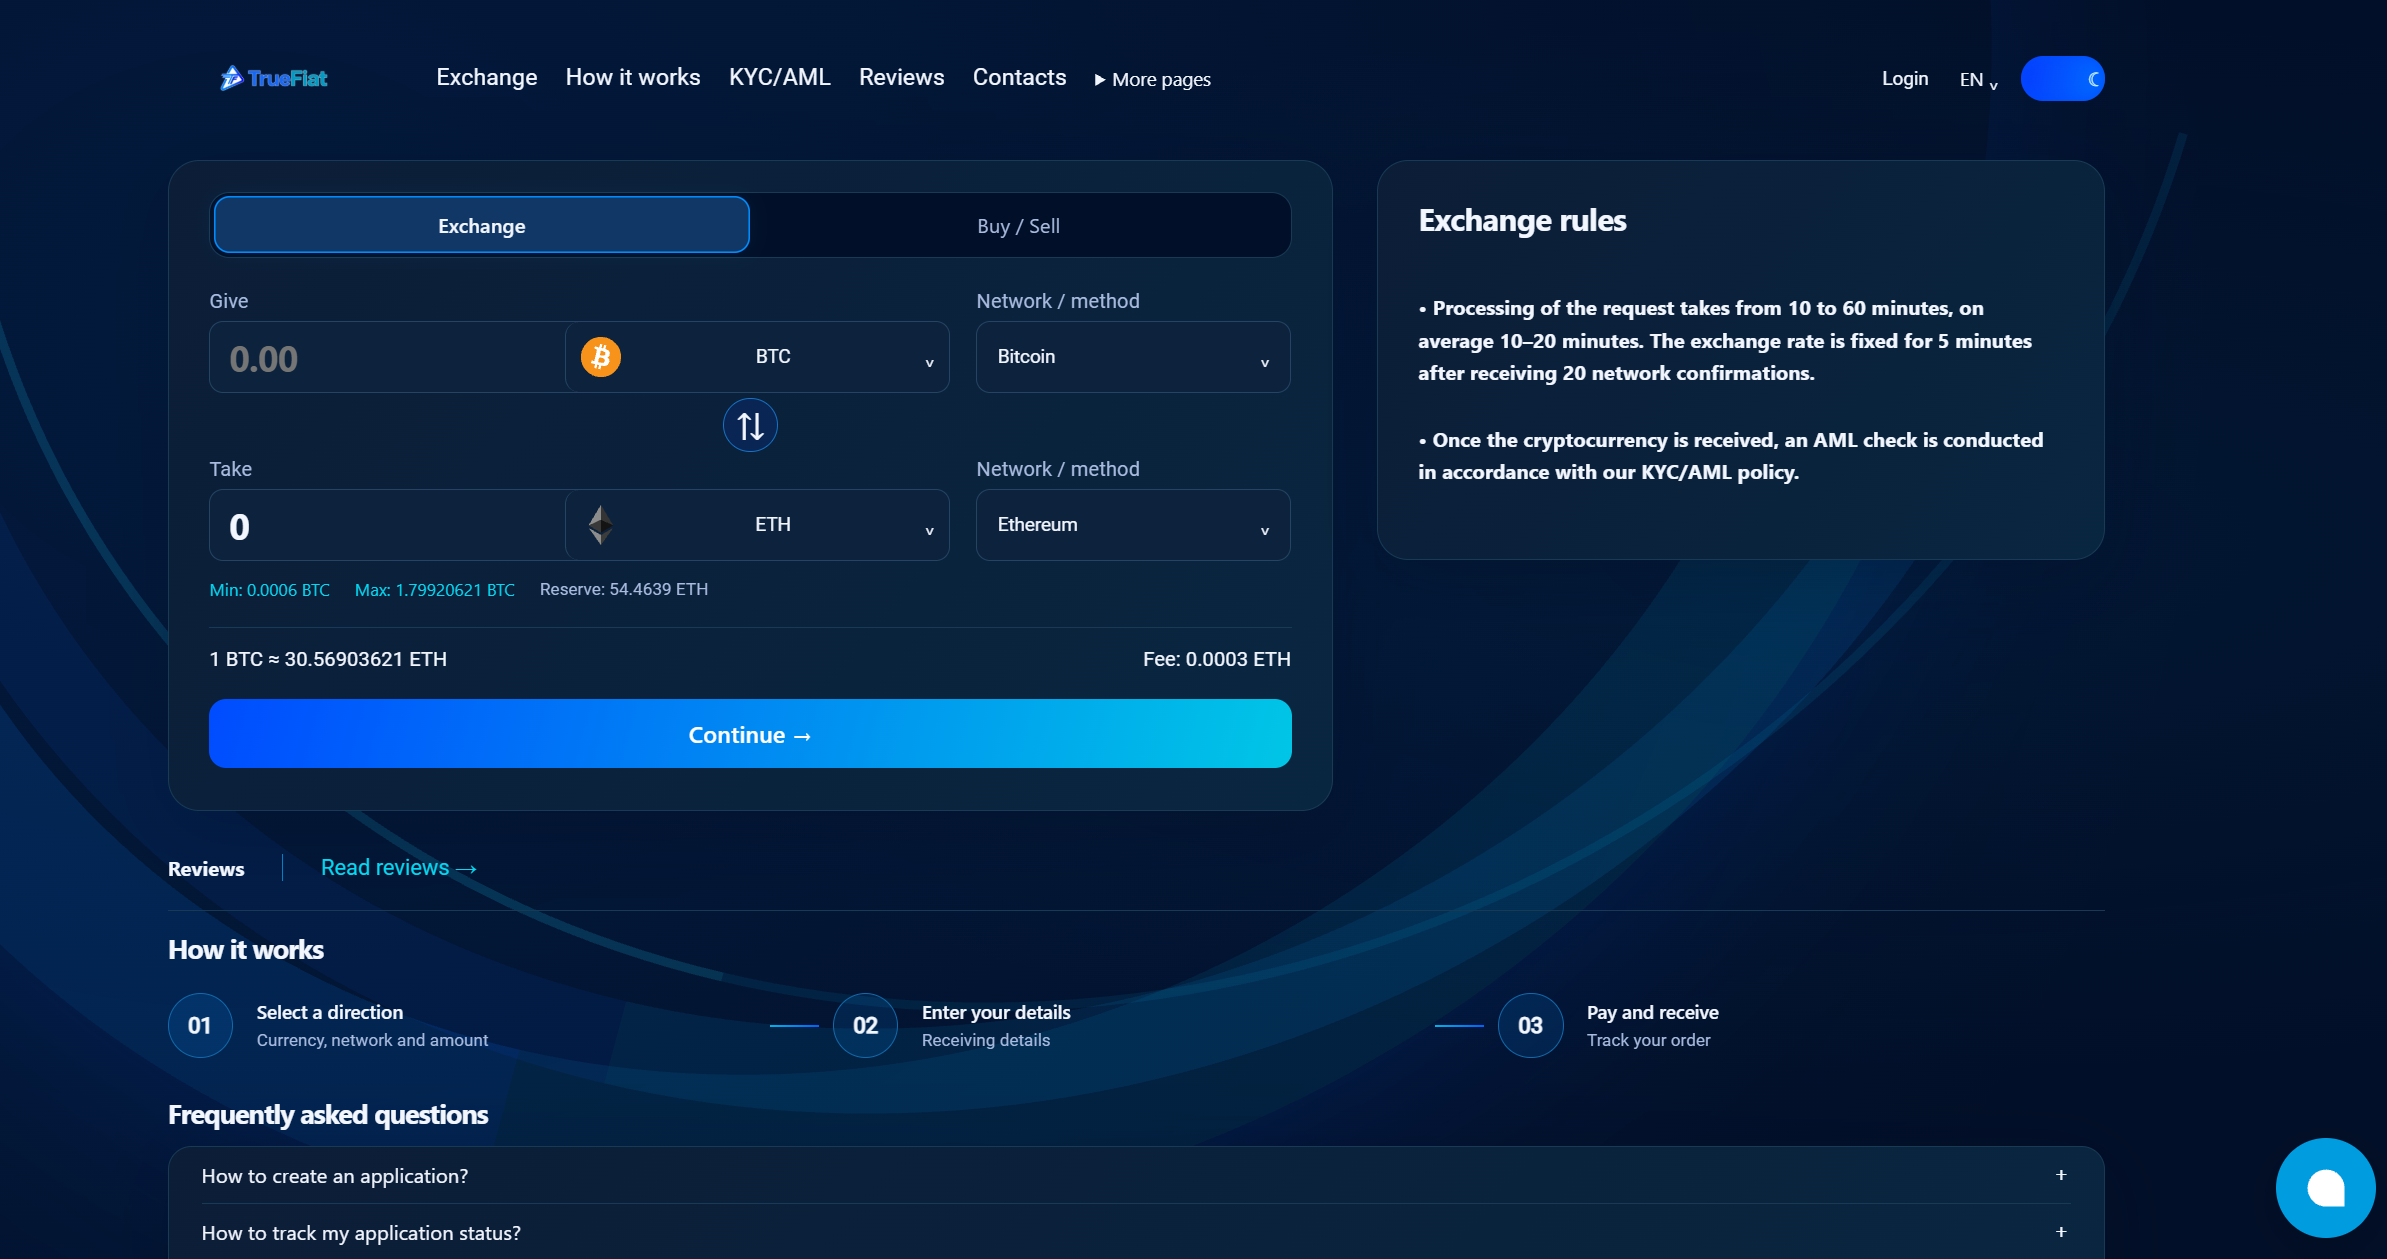This screenshot has width=2387, height=1259.
Task: Open the live chat bubble
Action: pyautogui.click(x=2325, y=1188)
